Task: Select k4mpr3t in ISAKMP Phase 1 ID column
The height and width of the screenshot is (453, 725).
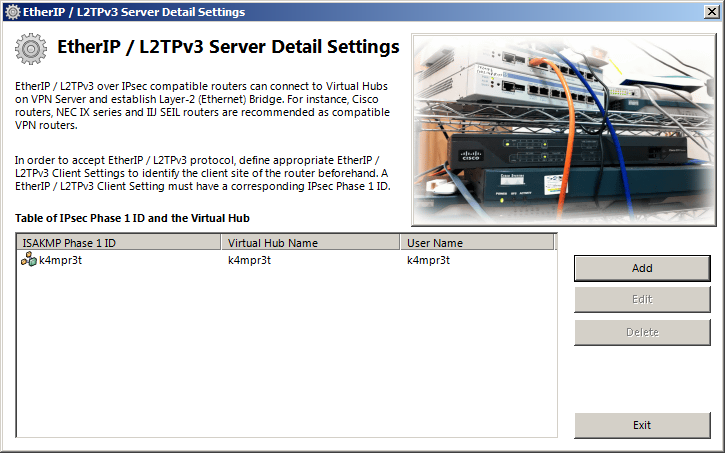Action: coord(61,260)
